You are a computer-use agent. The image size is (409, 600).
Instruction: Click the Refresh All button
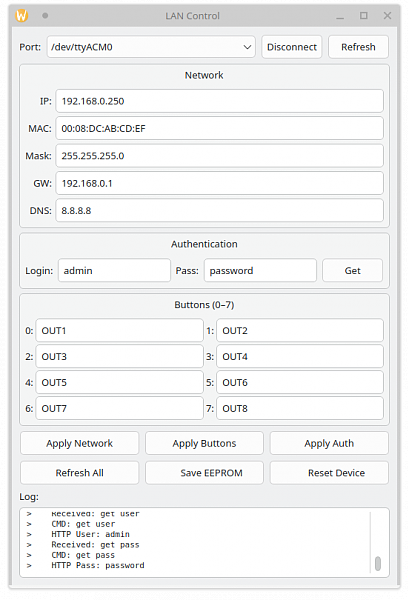(80, 473)
